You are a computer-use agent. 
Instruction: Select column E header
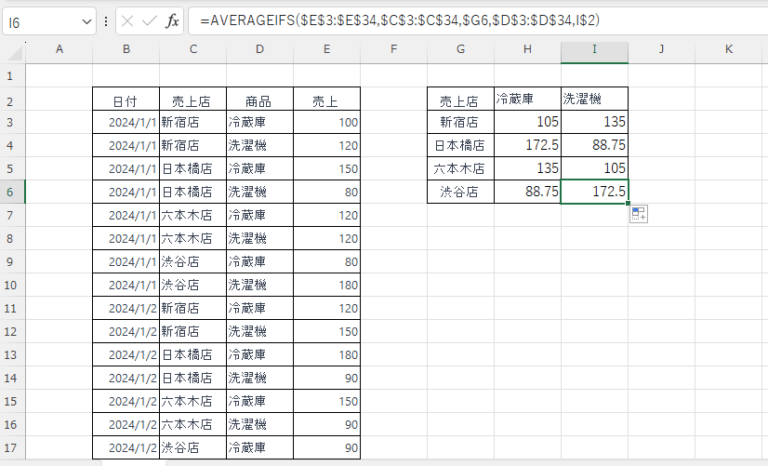tap(326, 49)
